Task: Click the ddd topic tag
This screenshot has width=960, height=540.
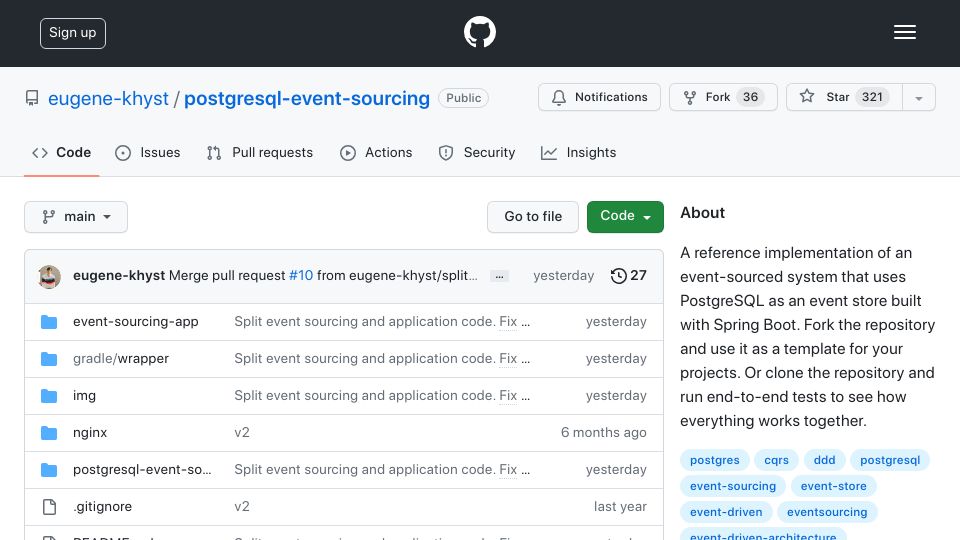Action: (824, 460)
